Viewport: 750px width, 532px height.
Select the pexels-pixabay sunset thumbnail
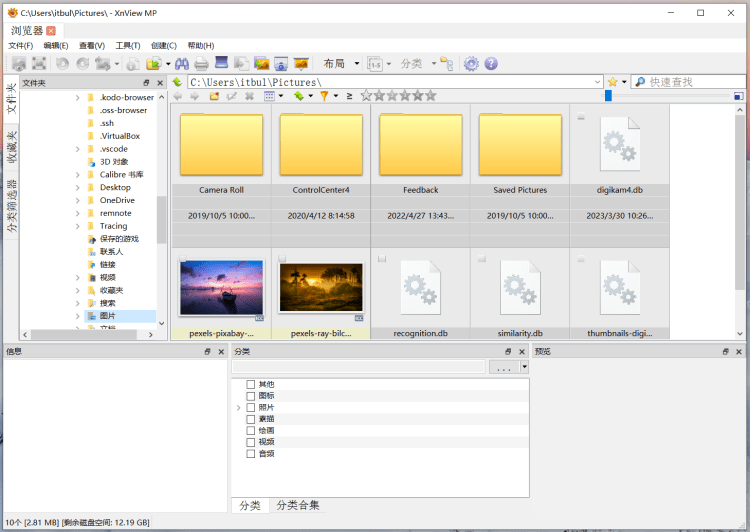(x=221, y=288)
